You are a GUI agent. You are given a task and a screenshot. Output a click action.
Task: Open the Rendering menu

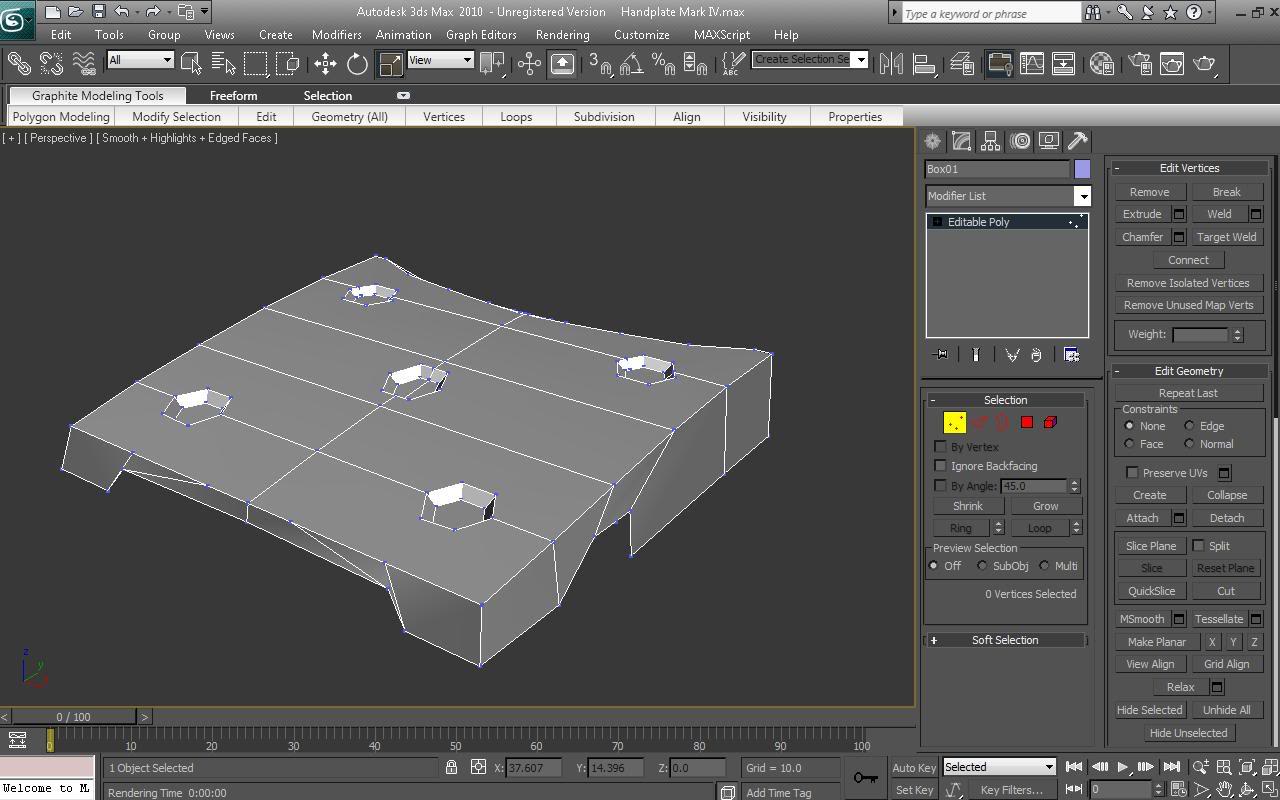[562, 34]
